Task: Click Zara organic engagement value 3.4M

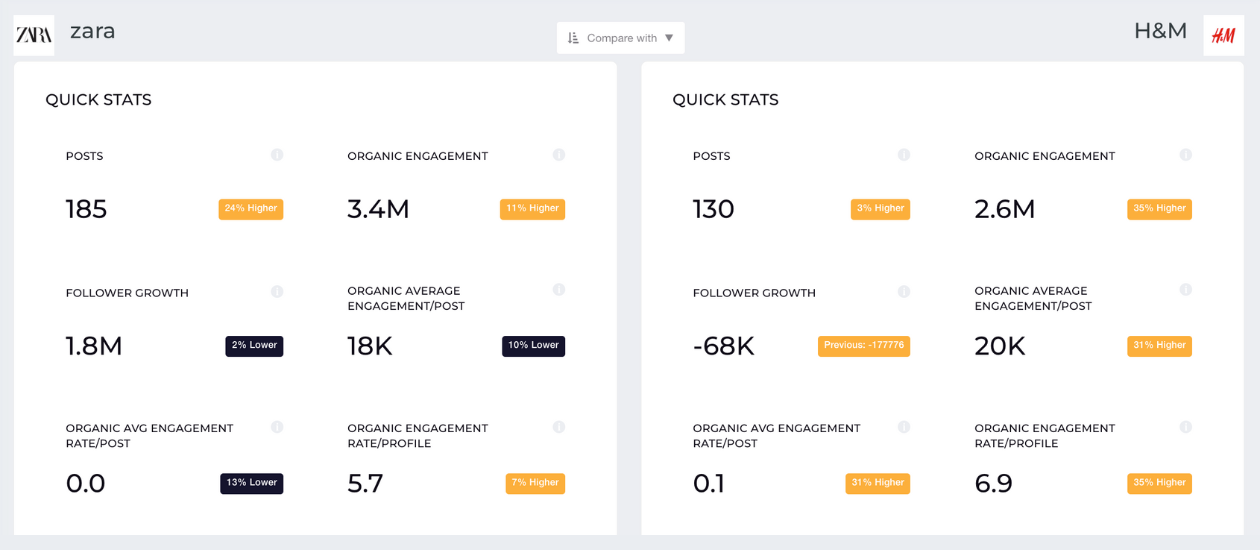Action: pyautogui.click(x=379, y=209)
